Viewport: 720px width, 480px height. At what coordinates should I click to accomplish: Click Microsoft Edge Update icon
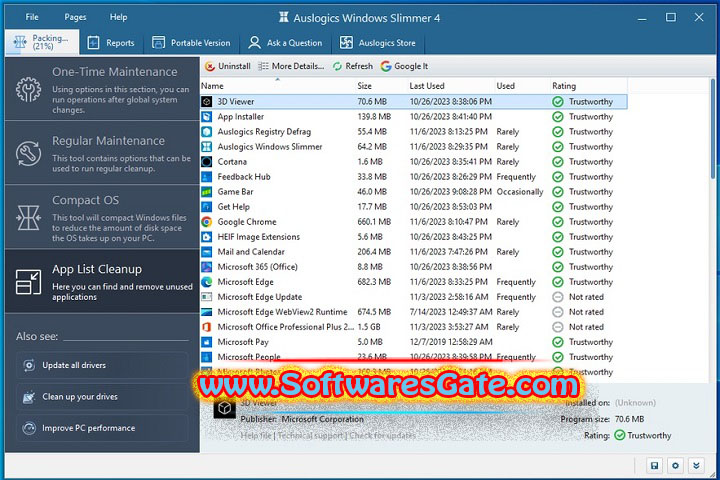[x=207, y=297]
